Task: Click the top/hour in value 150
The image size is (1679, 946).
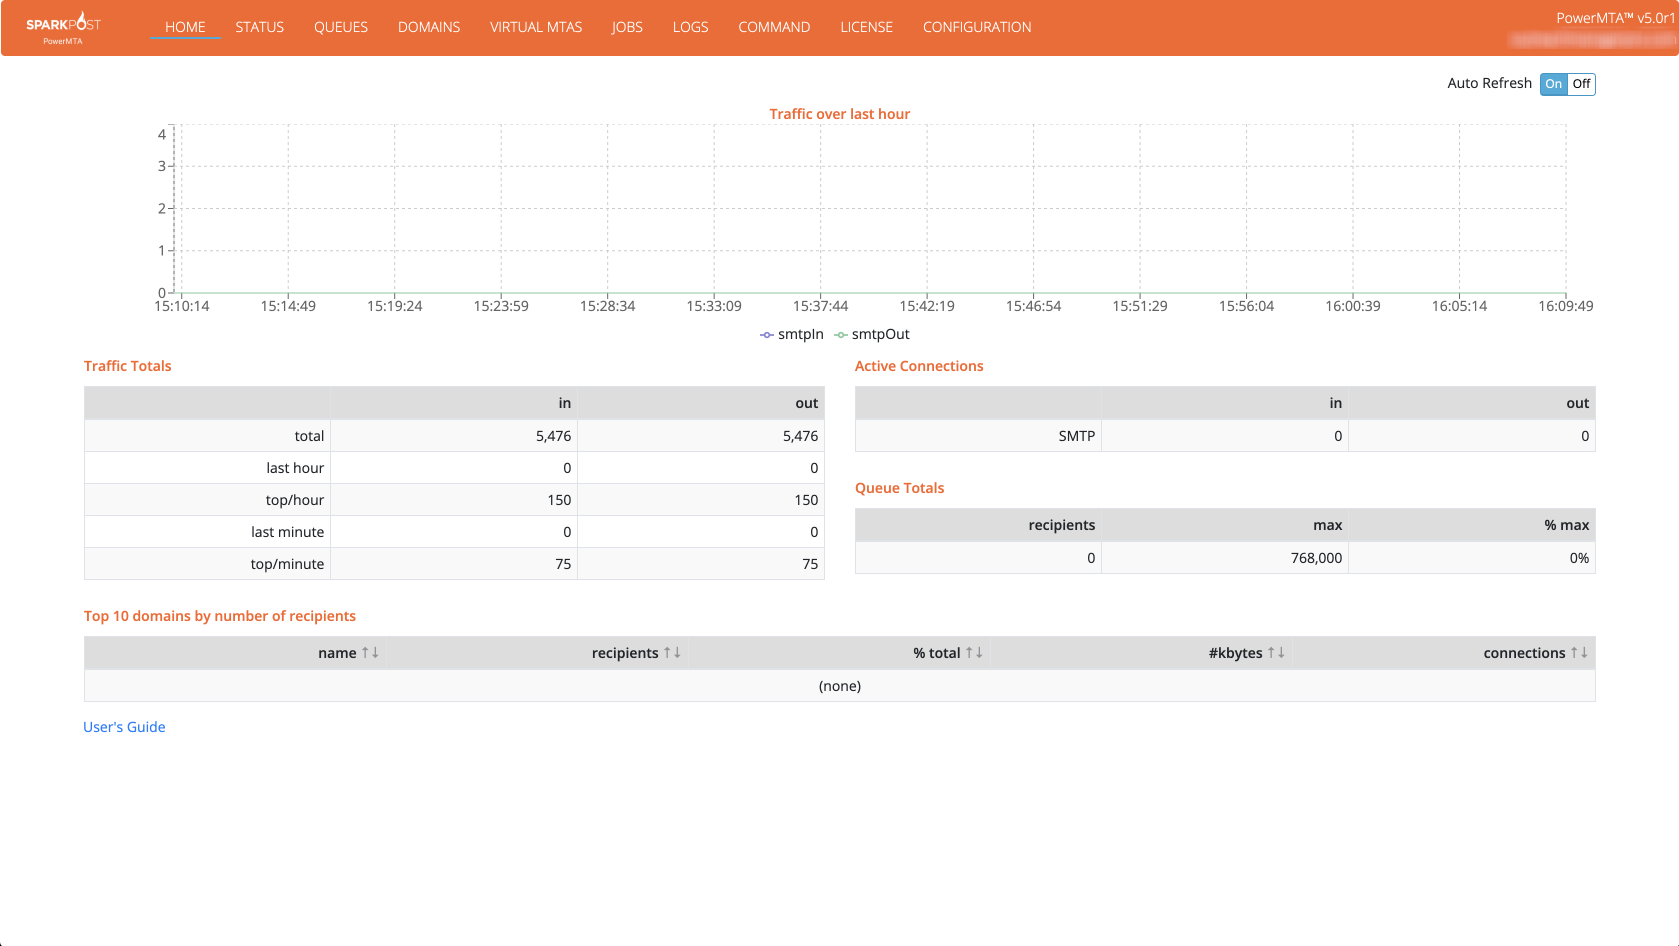Action: tap(559, 500)
